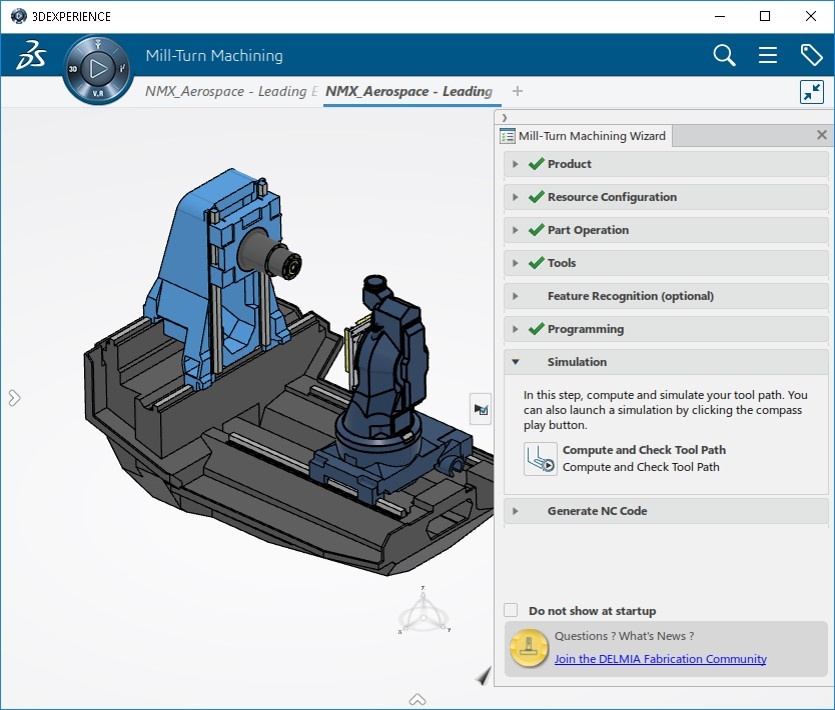The image size is (835, 710).
Task: Click the 3DS logo icon
Action: pyautogui.click(x=30, y=55)
